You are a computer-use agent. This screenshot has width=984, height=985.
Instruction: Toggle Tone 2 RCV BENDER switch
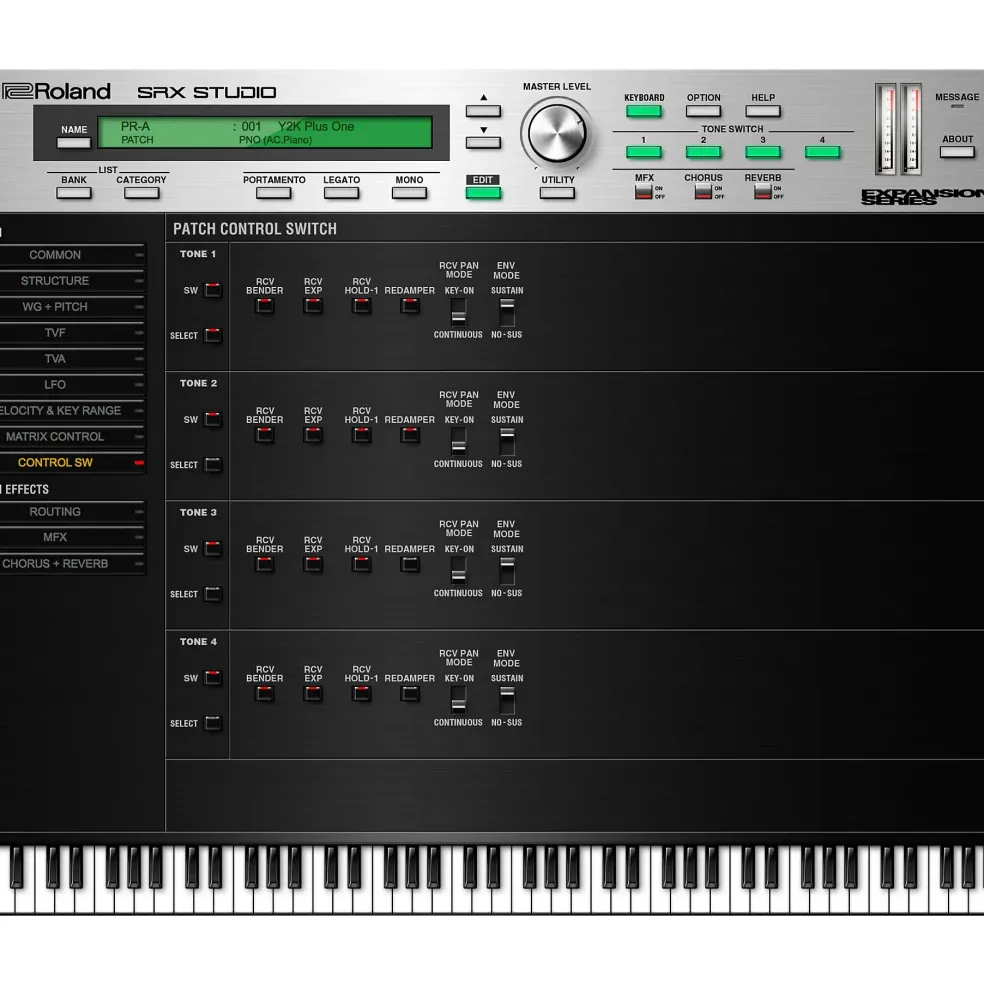tap(265, 435)
